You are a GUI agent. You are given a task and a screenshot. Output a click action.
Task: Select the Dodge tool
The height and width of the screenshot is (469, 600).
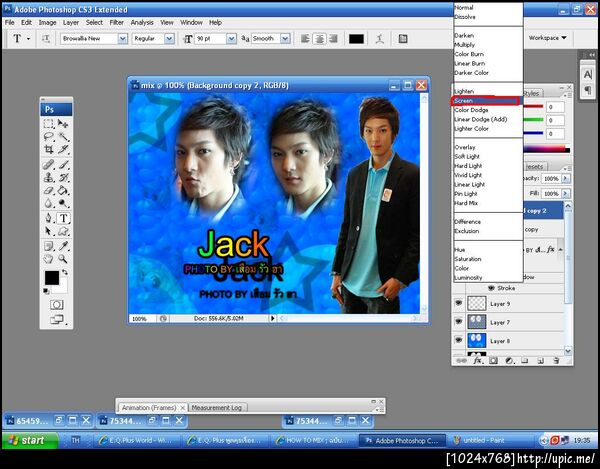63,203
